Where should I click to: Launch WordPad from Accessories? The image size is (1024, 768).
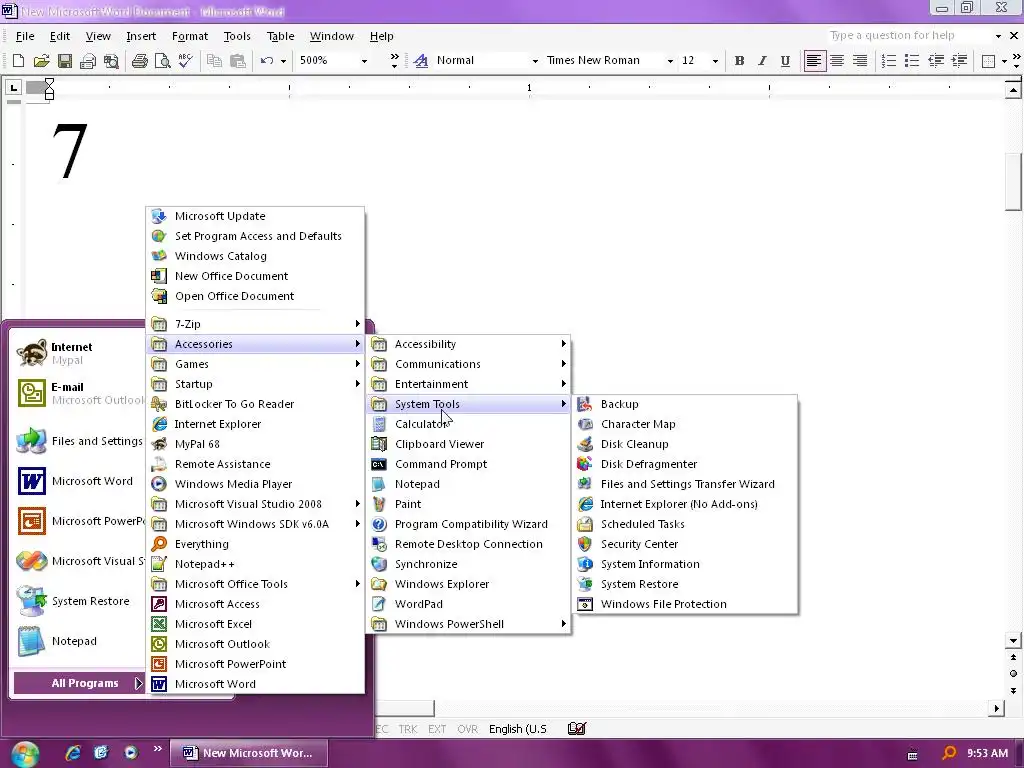point(469,604)
